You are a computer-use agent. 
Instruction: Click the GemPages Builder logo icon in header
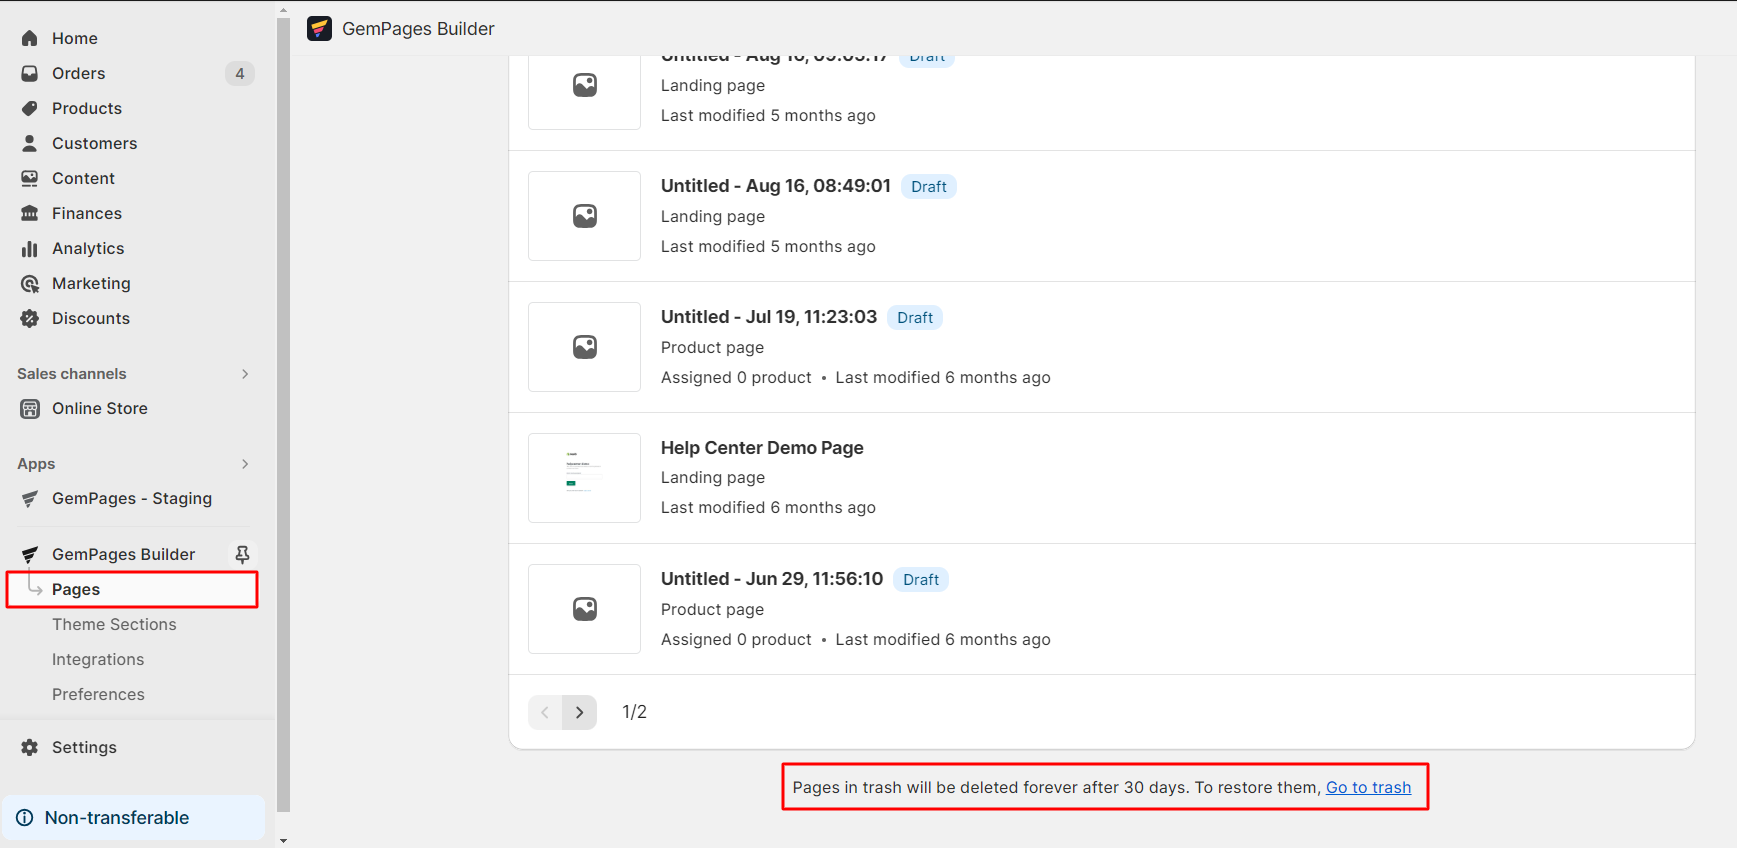pyautogui.click(x=319, y=29)
